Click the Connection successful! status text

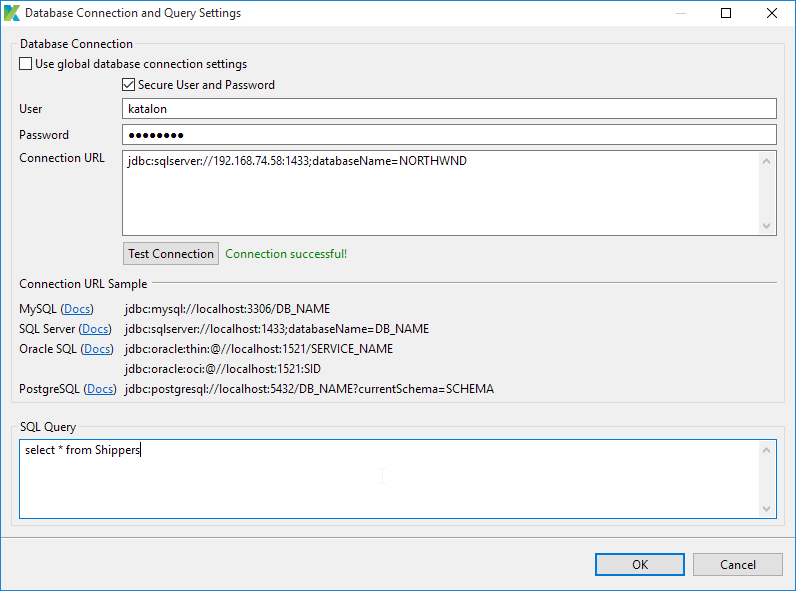(286, 254)
